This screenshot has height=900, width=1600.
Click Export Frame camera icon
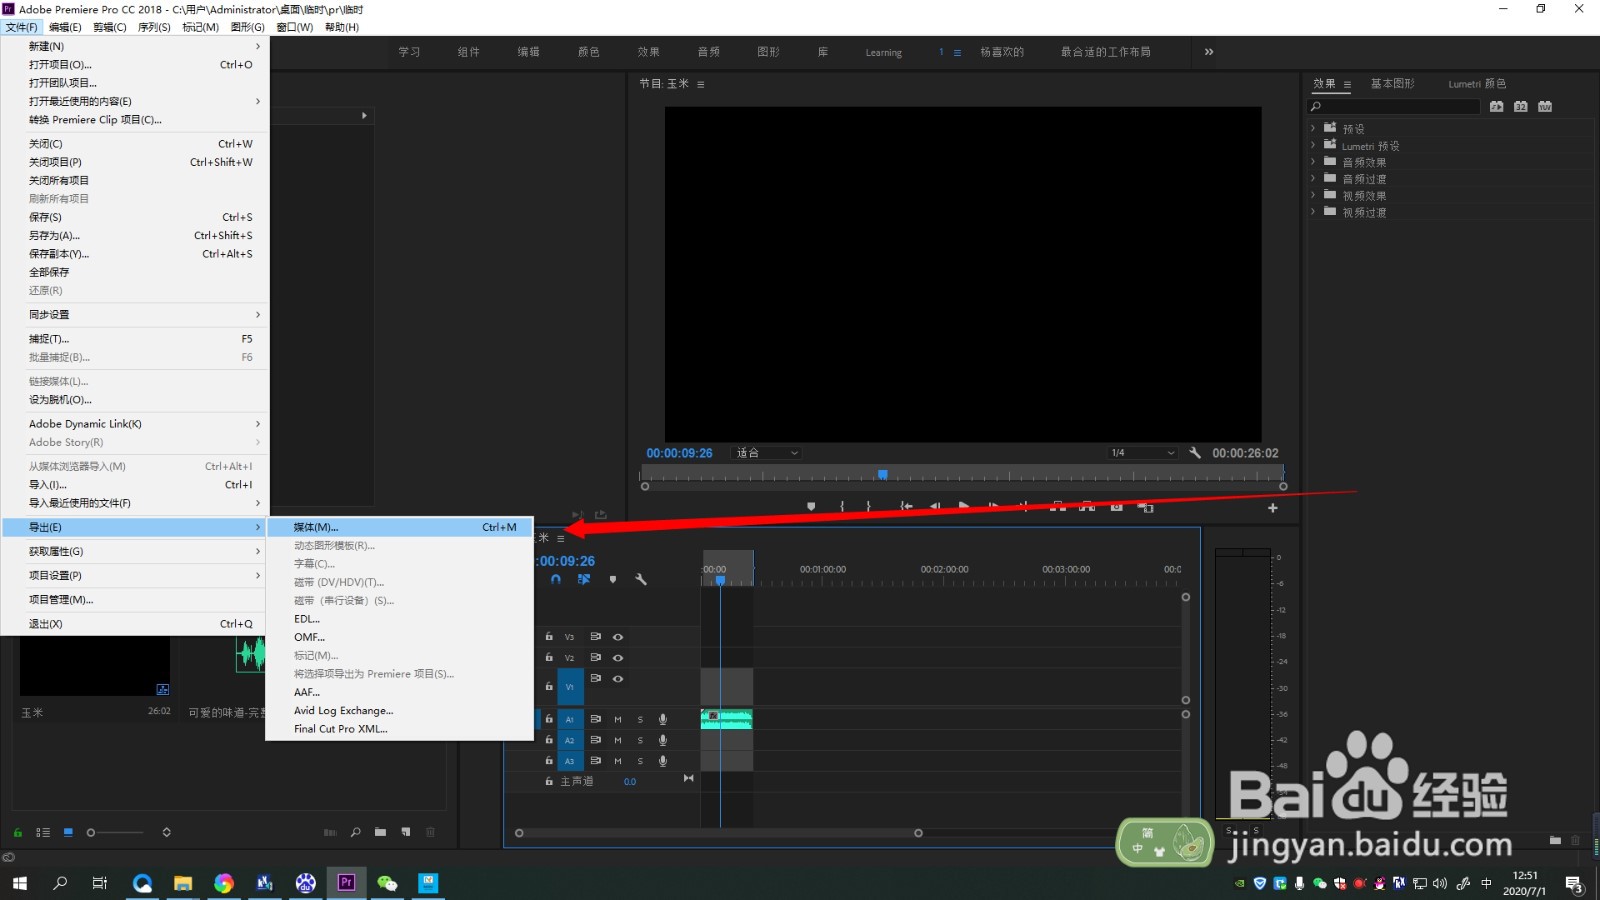pos(1117,507)
